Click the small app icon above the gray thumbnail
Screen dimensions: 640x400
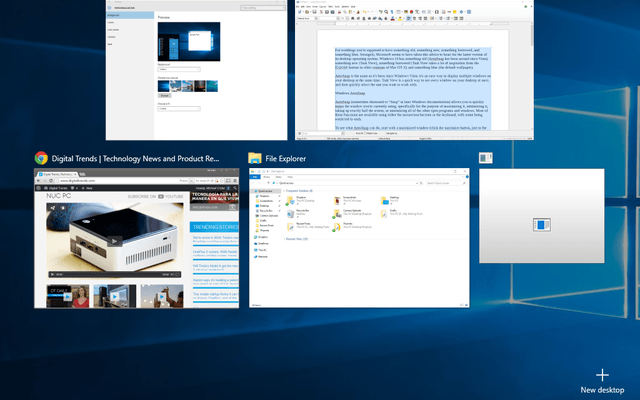486,158
